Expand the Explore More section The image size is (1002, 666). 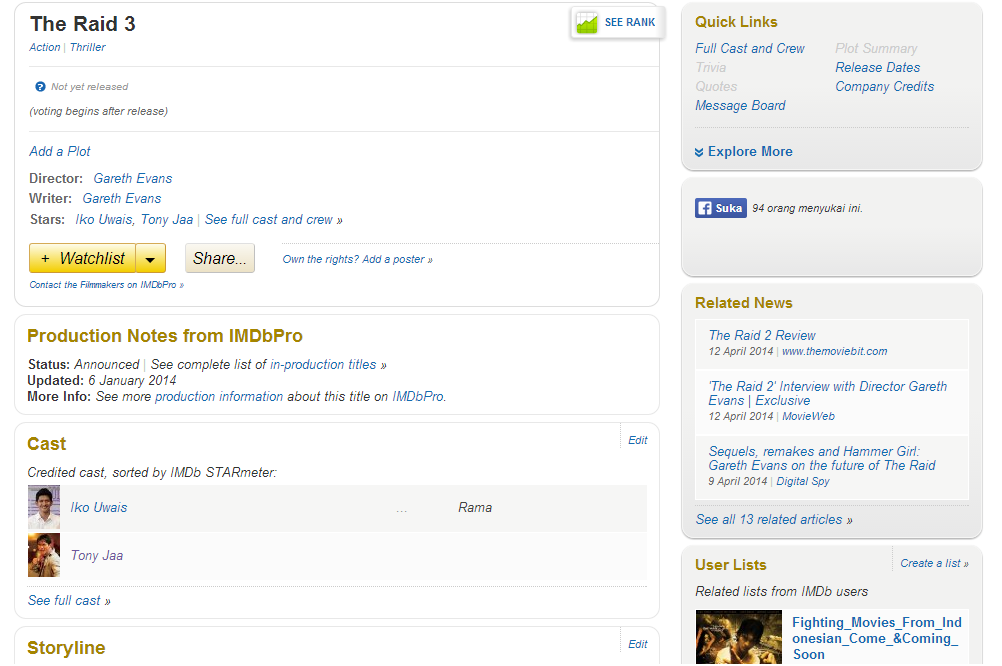click(x=744, y=151)
